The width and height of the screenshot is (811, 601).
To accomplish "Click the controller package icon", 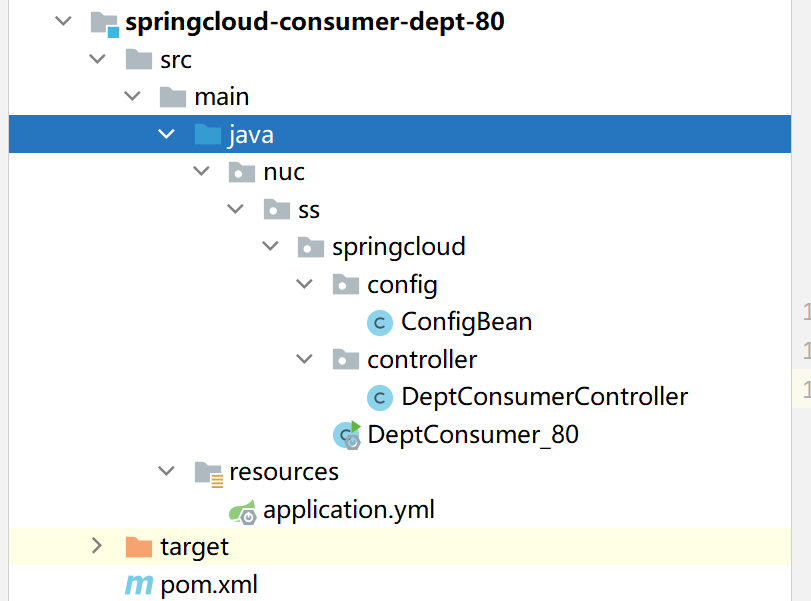I will point(346,359).
